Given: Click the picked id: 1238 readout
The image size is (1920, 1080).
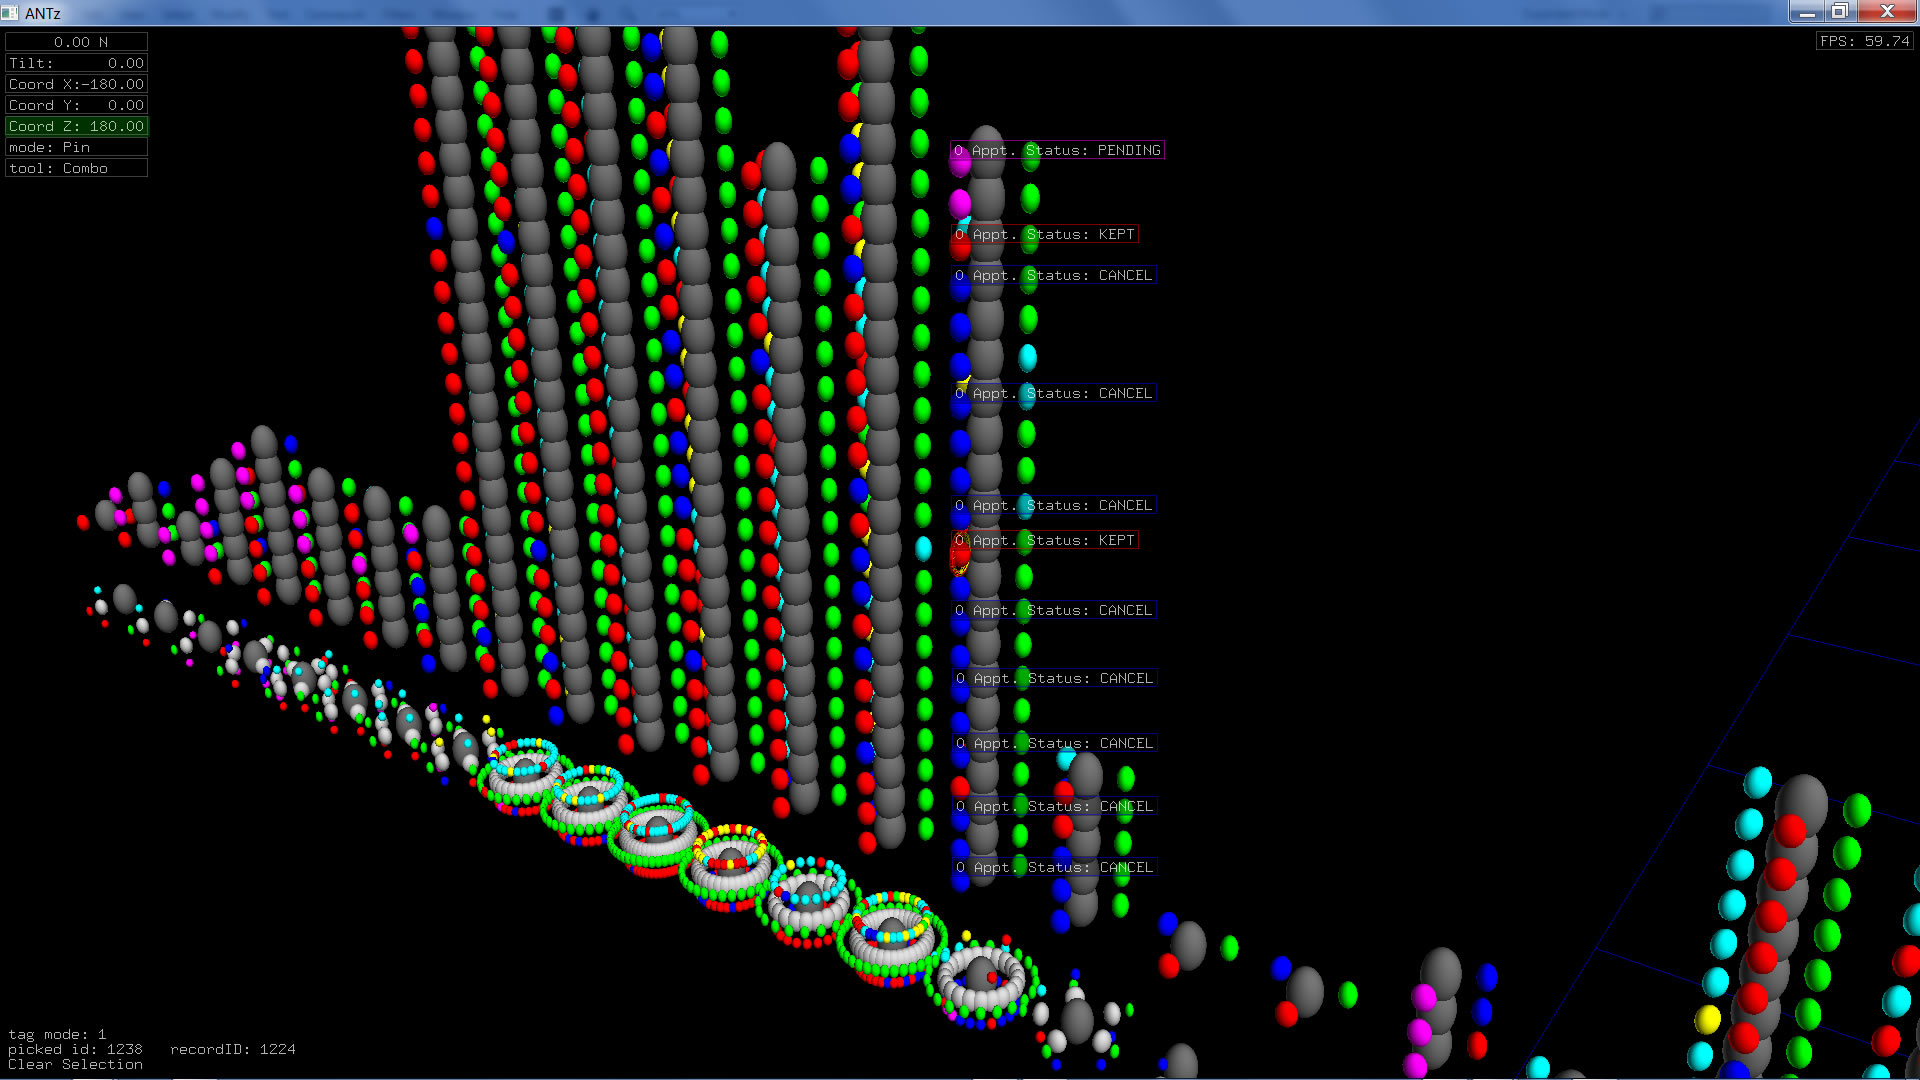Looking at the screenshot, I should [x=75, y=1050].
